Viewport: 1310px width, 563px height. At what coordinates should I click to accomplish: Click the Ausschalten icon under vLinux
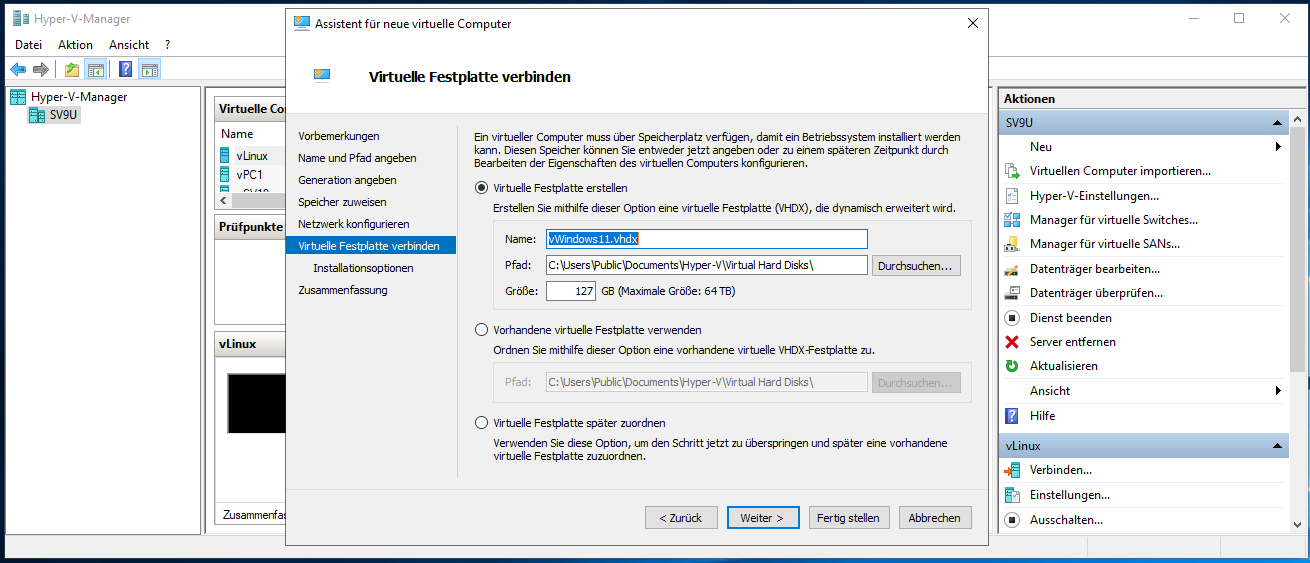point(1011,520)
